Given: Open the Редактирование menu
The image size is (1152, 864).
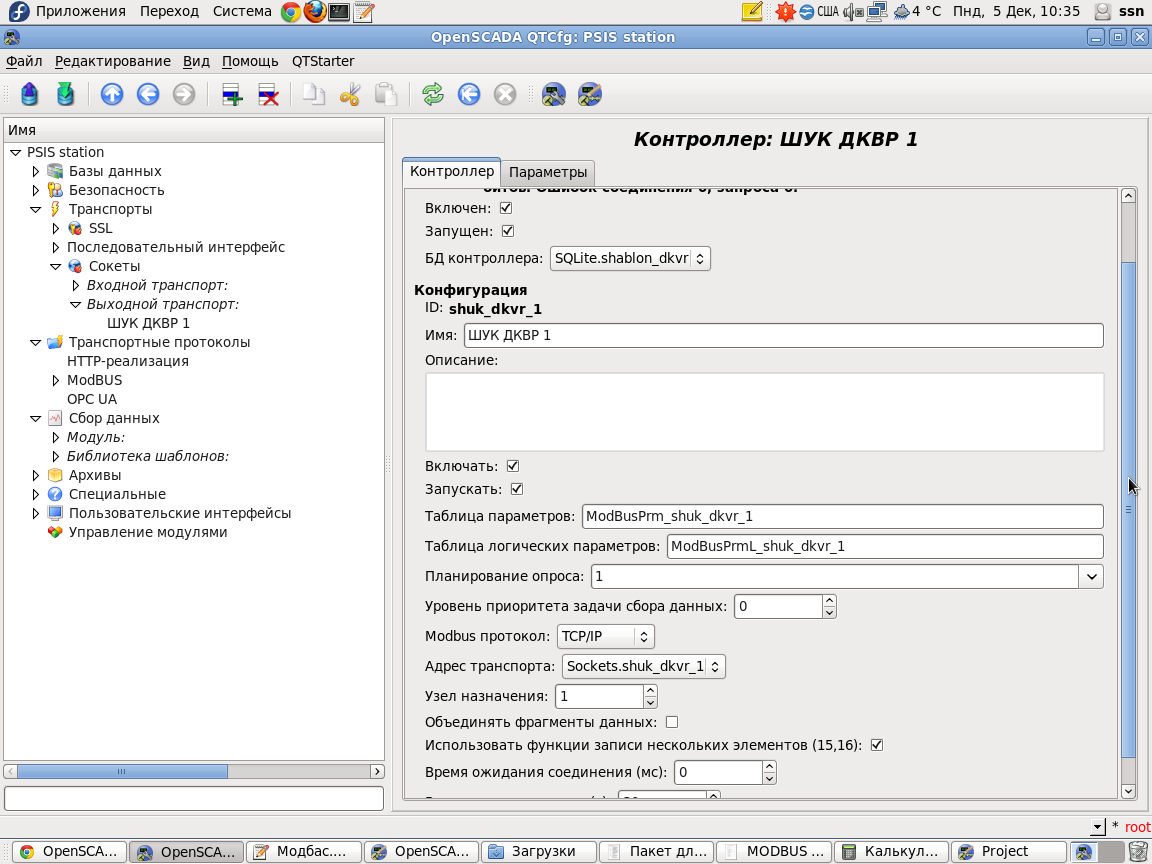Looking at the screenshot, I should (x=112, y=61).
